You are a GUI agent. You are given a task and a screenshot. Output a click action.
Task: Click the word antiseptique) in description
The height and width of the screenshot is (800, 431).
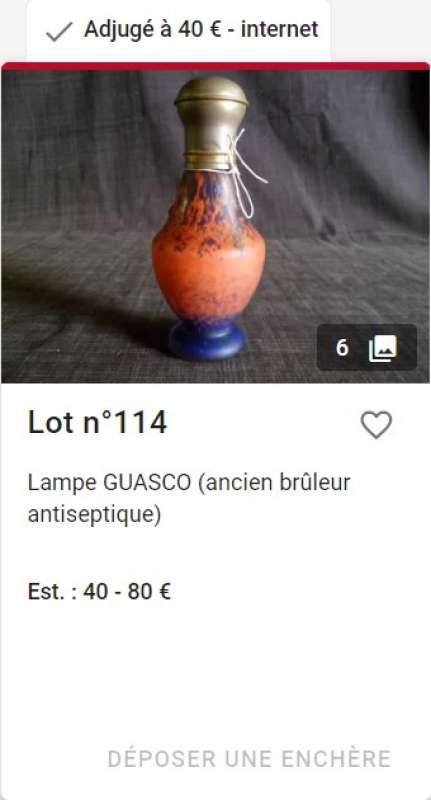tap(94, 515)
